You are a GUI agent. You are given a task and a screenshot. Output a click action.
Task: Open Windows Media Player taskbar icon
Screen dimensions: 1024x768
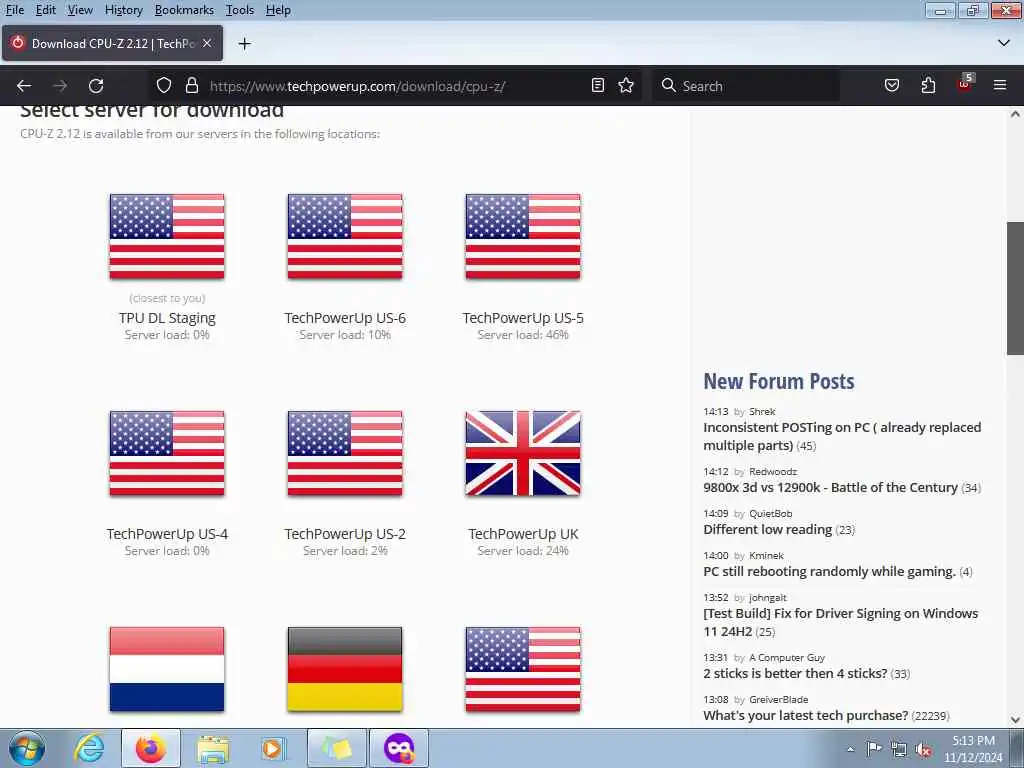[273, 748]
